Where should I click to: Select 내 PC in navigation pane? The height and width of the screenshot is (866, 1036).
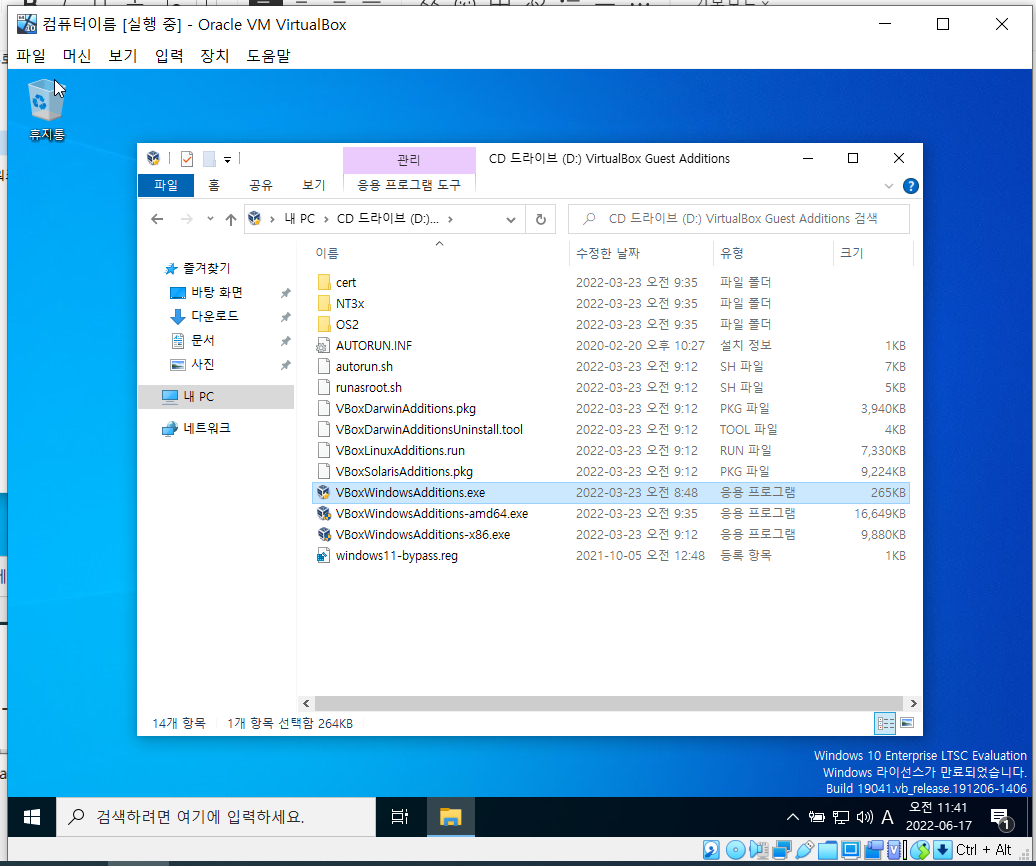coord(216,396)
